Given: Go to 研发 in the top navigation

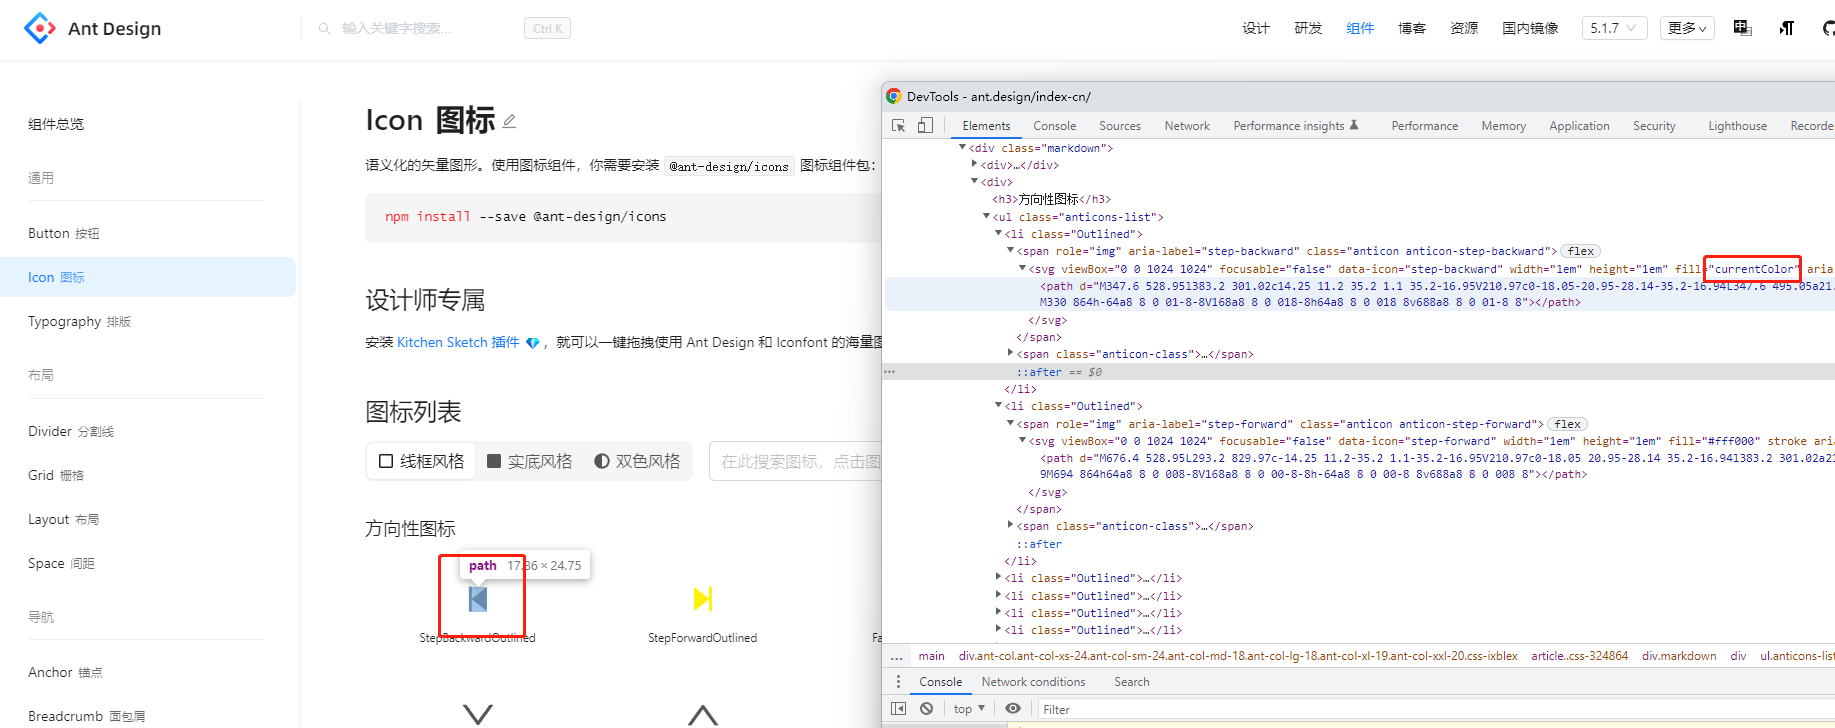Looking at the screenshot, I should 1308,28.
